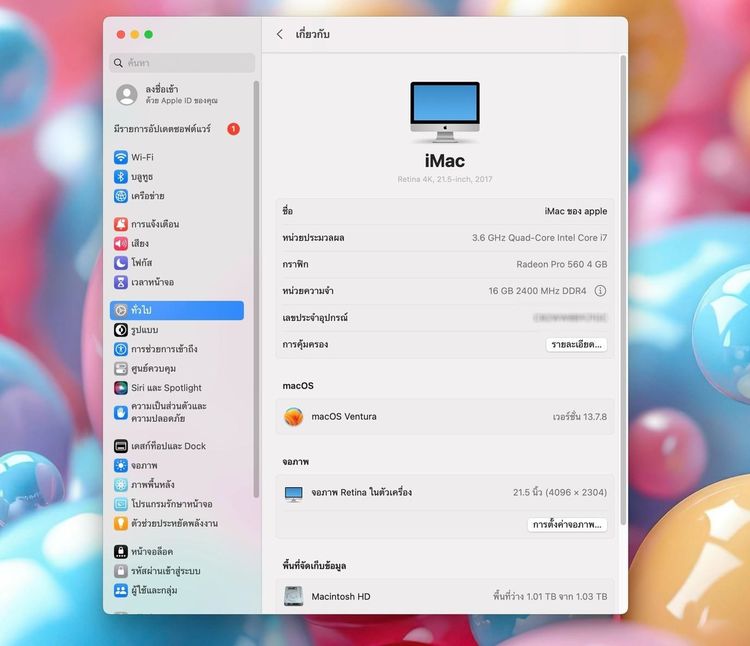Screen dimensions: 750x646
Task: Click the เลขประจำอุปกรณ์ serial number label
Action: pyautogui.click(x=315, y=318)
